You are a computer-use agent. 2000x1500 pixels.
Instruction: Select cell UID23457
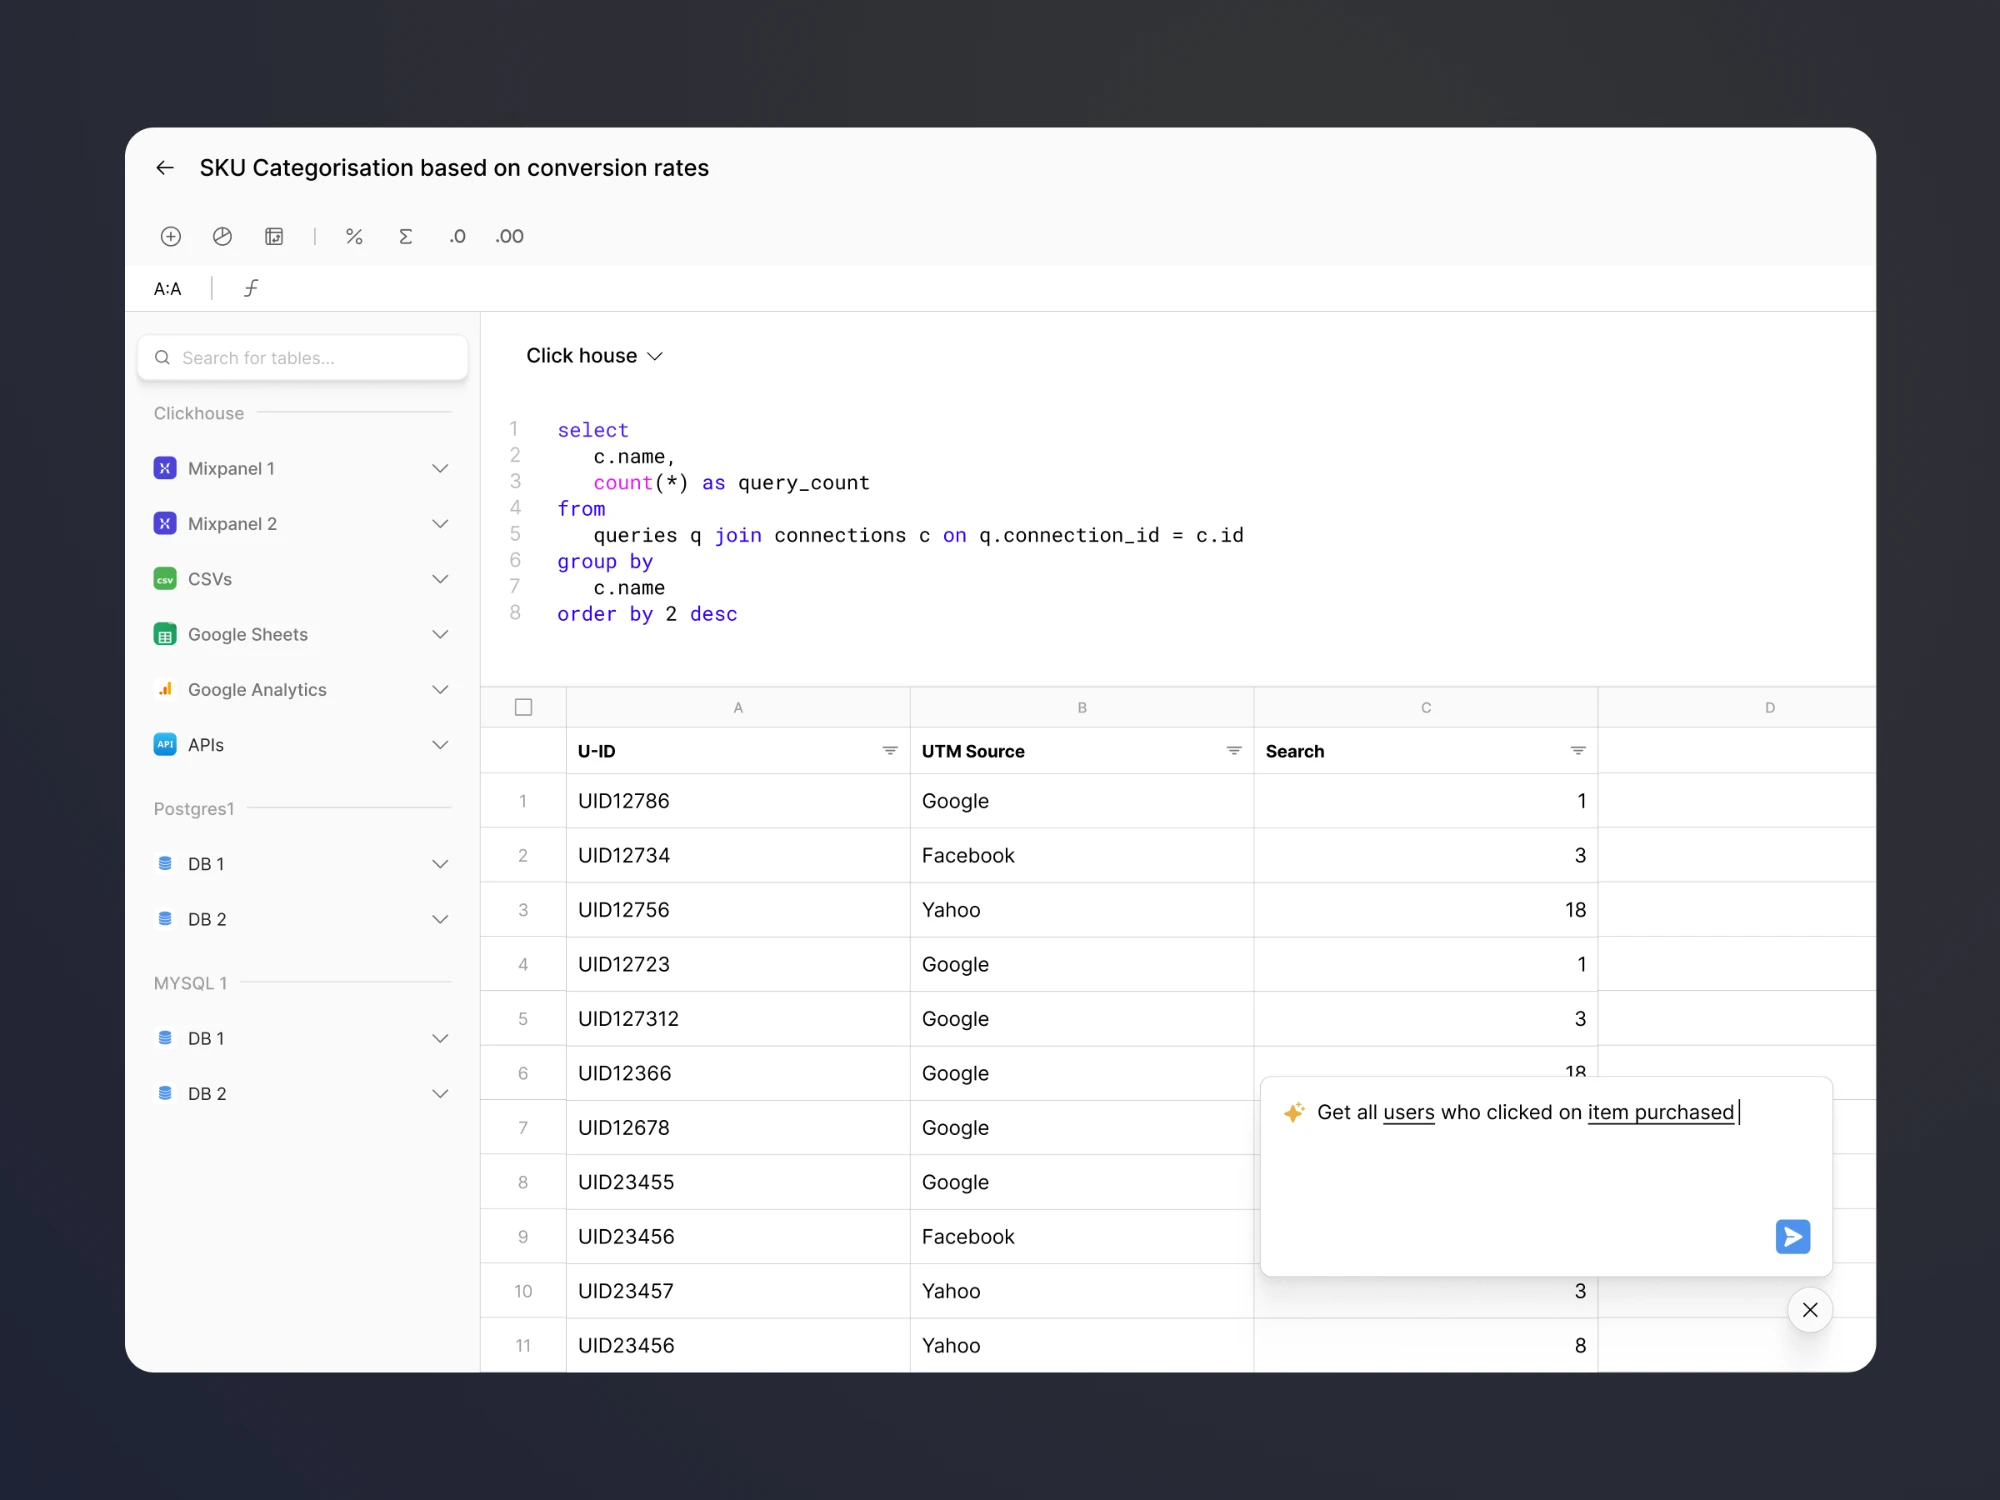[x=738, y=1291]
